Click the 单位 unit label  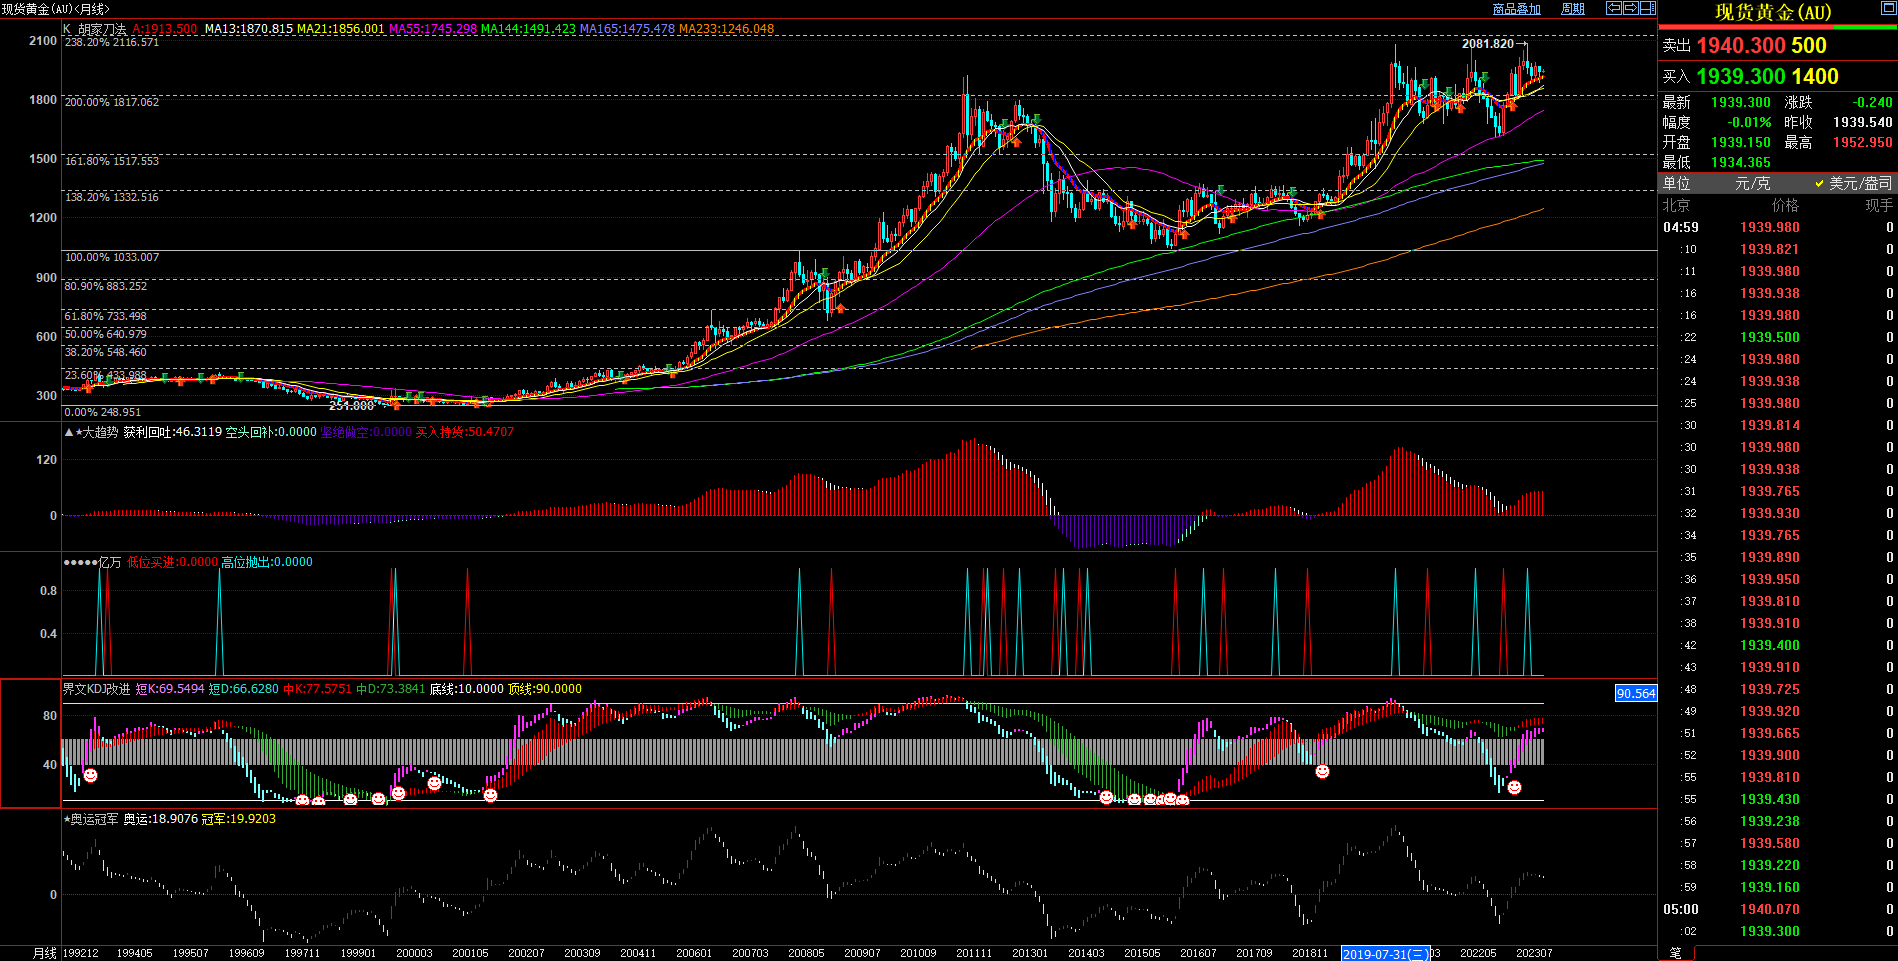tap(1677, 183)
